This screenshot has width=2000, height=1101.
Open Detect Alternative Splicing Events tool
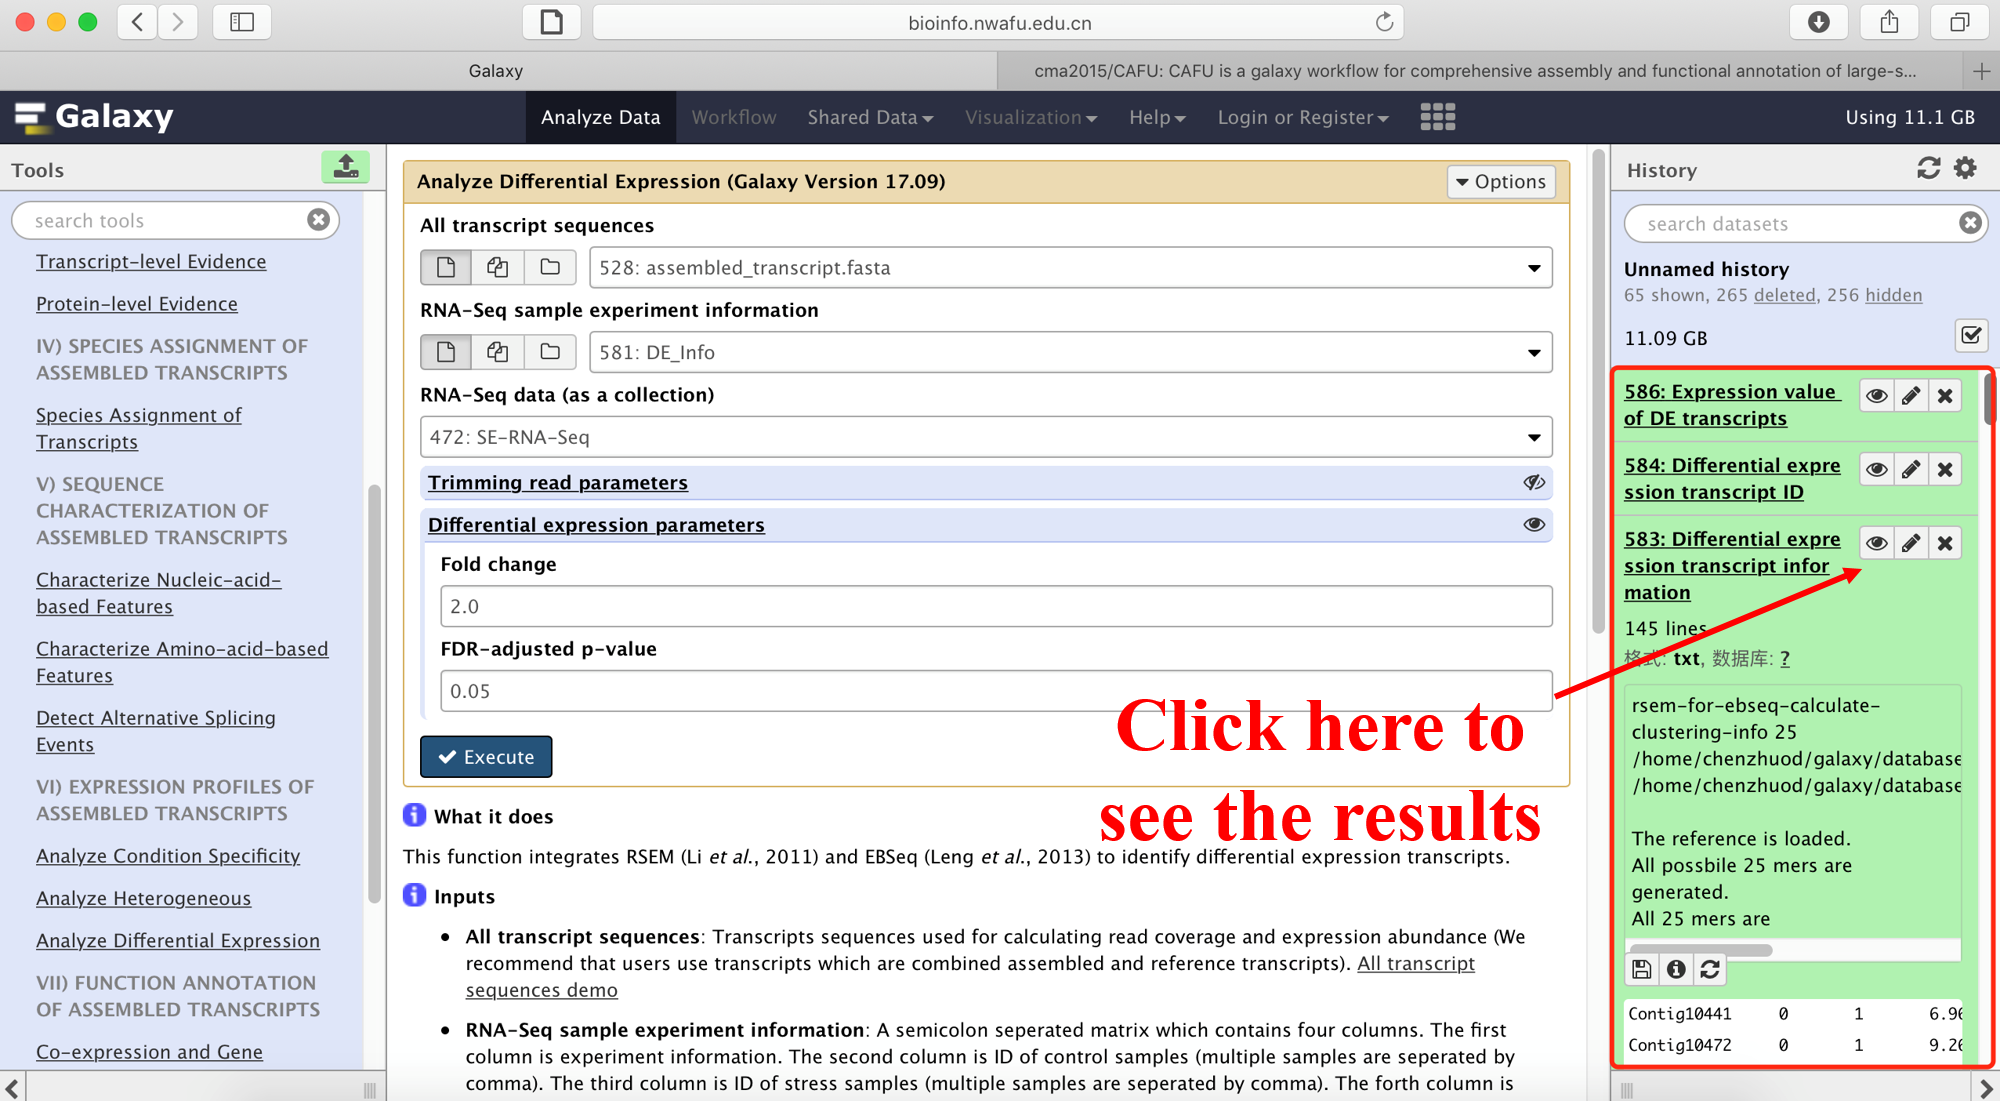pyautogui.click(x=155, y=731)
